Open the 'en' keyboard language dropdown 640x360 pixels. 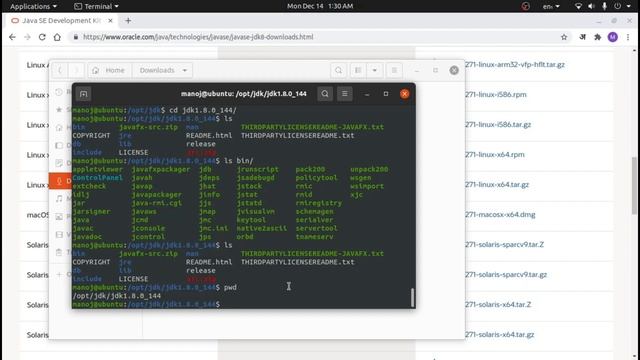(551, 6)
